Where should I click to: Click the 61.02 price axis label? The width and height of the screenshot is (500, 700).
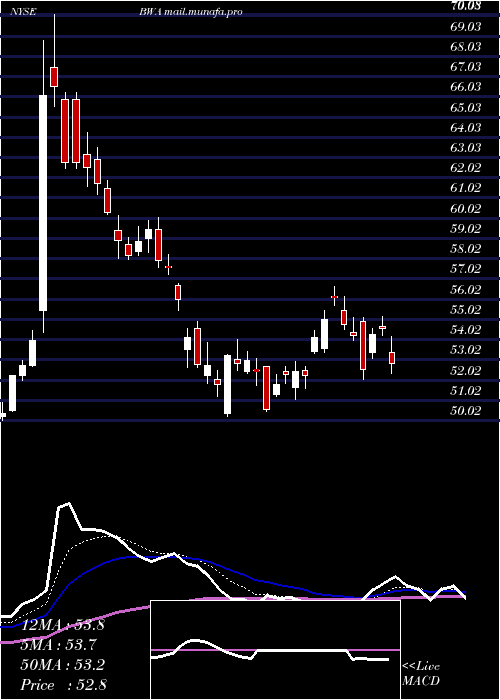click(x=466, y=188)
